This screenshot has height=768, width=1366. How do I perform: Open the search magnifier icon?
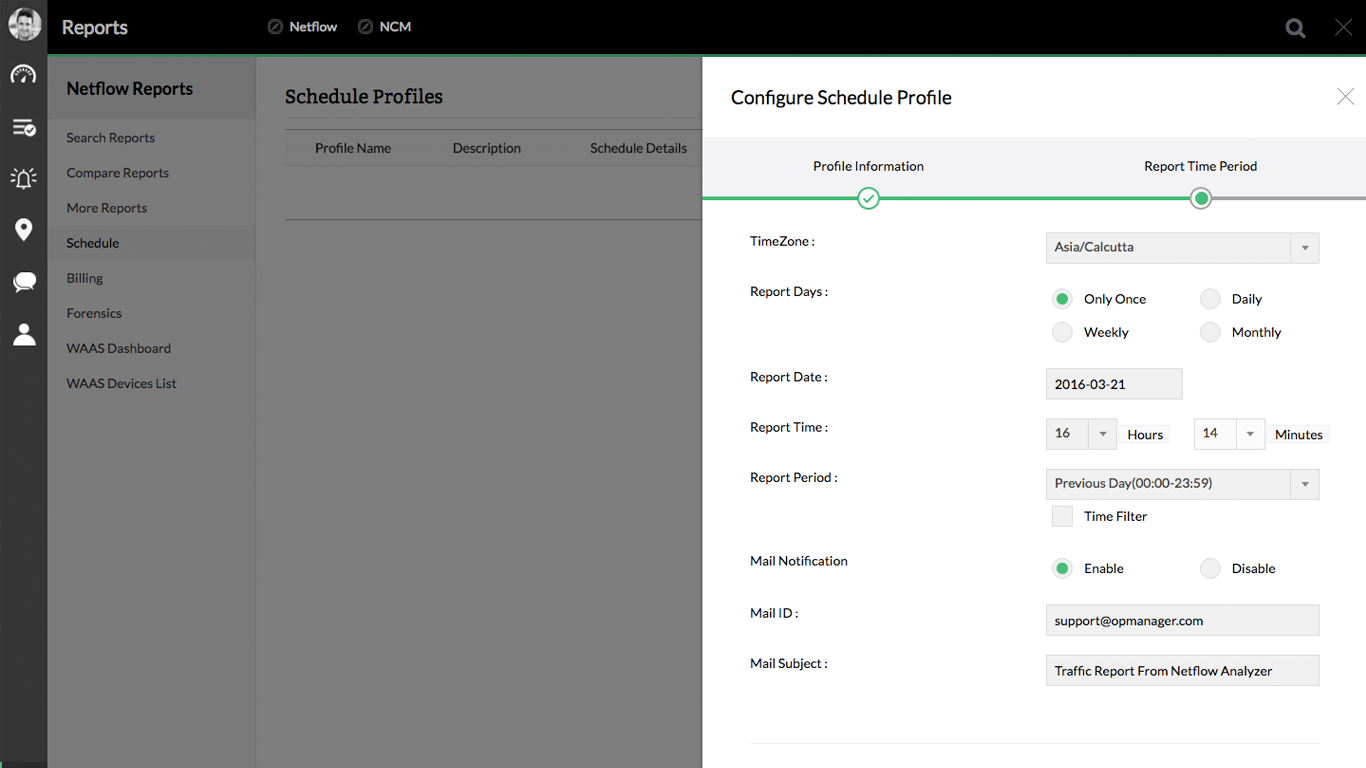(x=1295, y=28)
